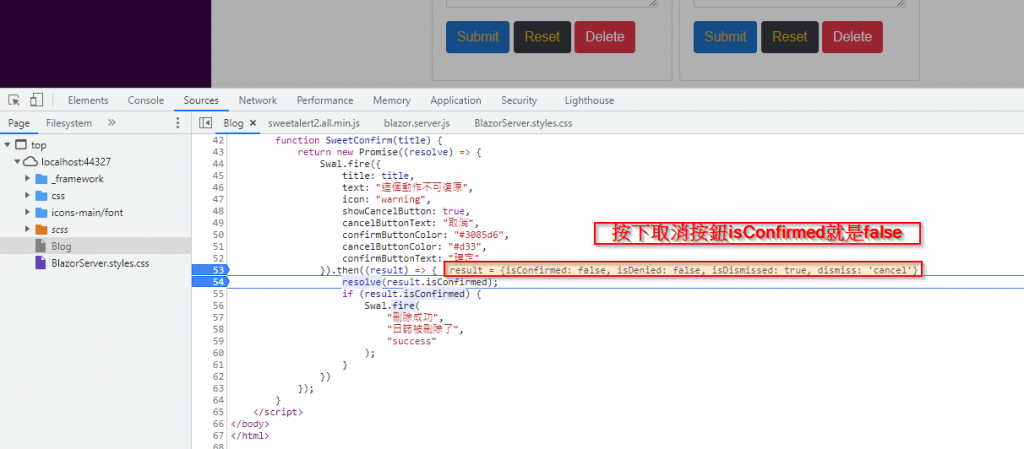The image size is (1024, 449).
Task: Click the resolve(result.isConfirmed) code line
Action: tap(420, 283)
